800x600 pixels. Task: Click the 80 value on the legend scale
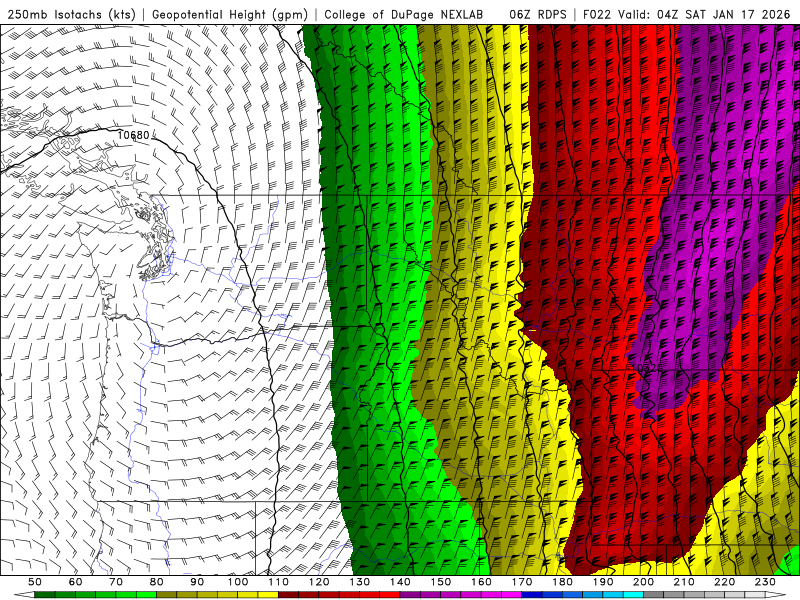coord(157,582)
